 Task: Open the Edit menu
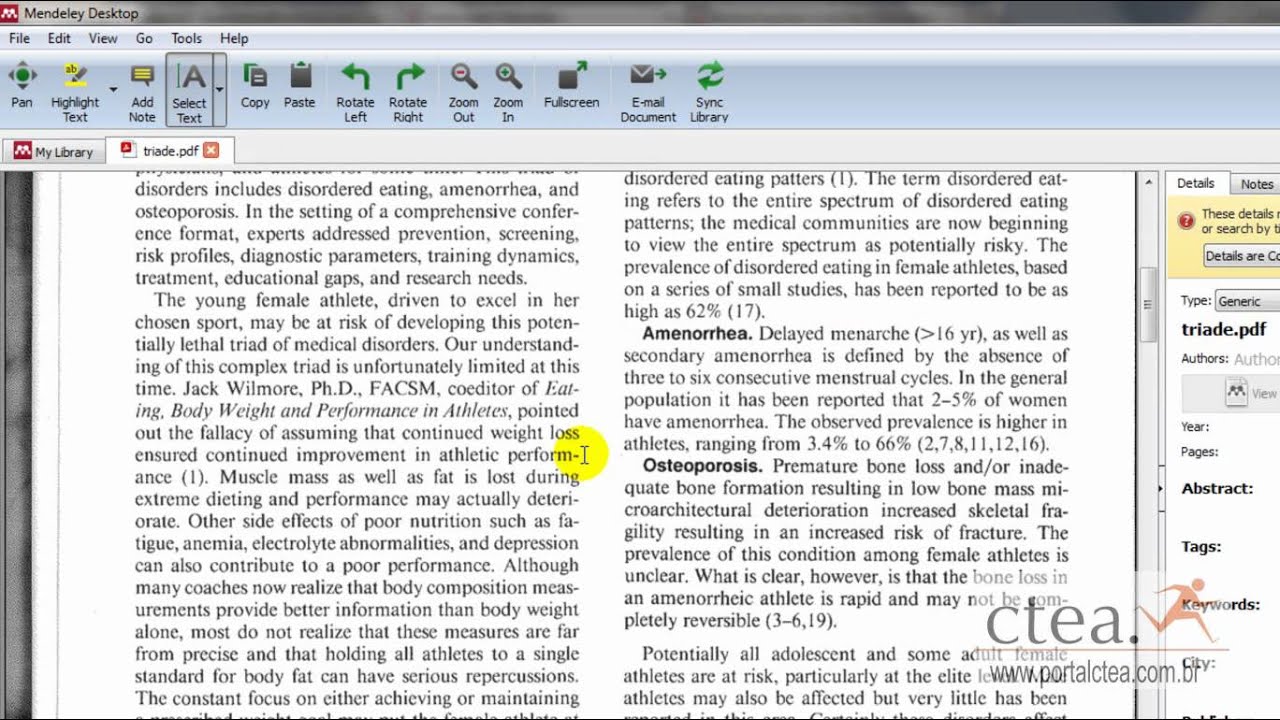(x=59, y=38)
